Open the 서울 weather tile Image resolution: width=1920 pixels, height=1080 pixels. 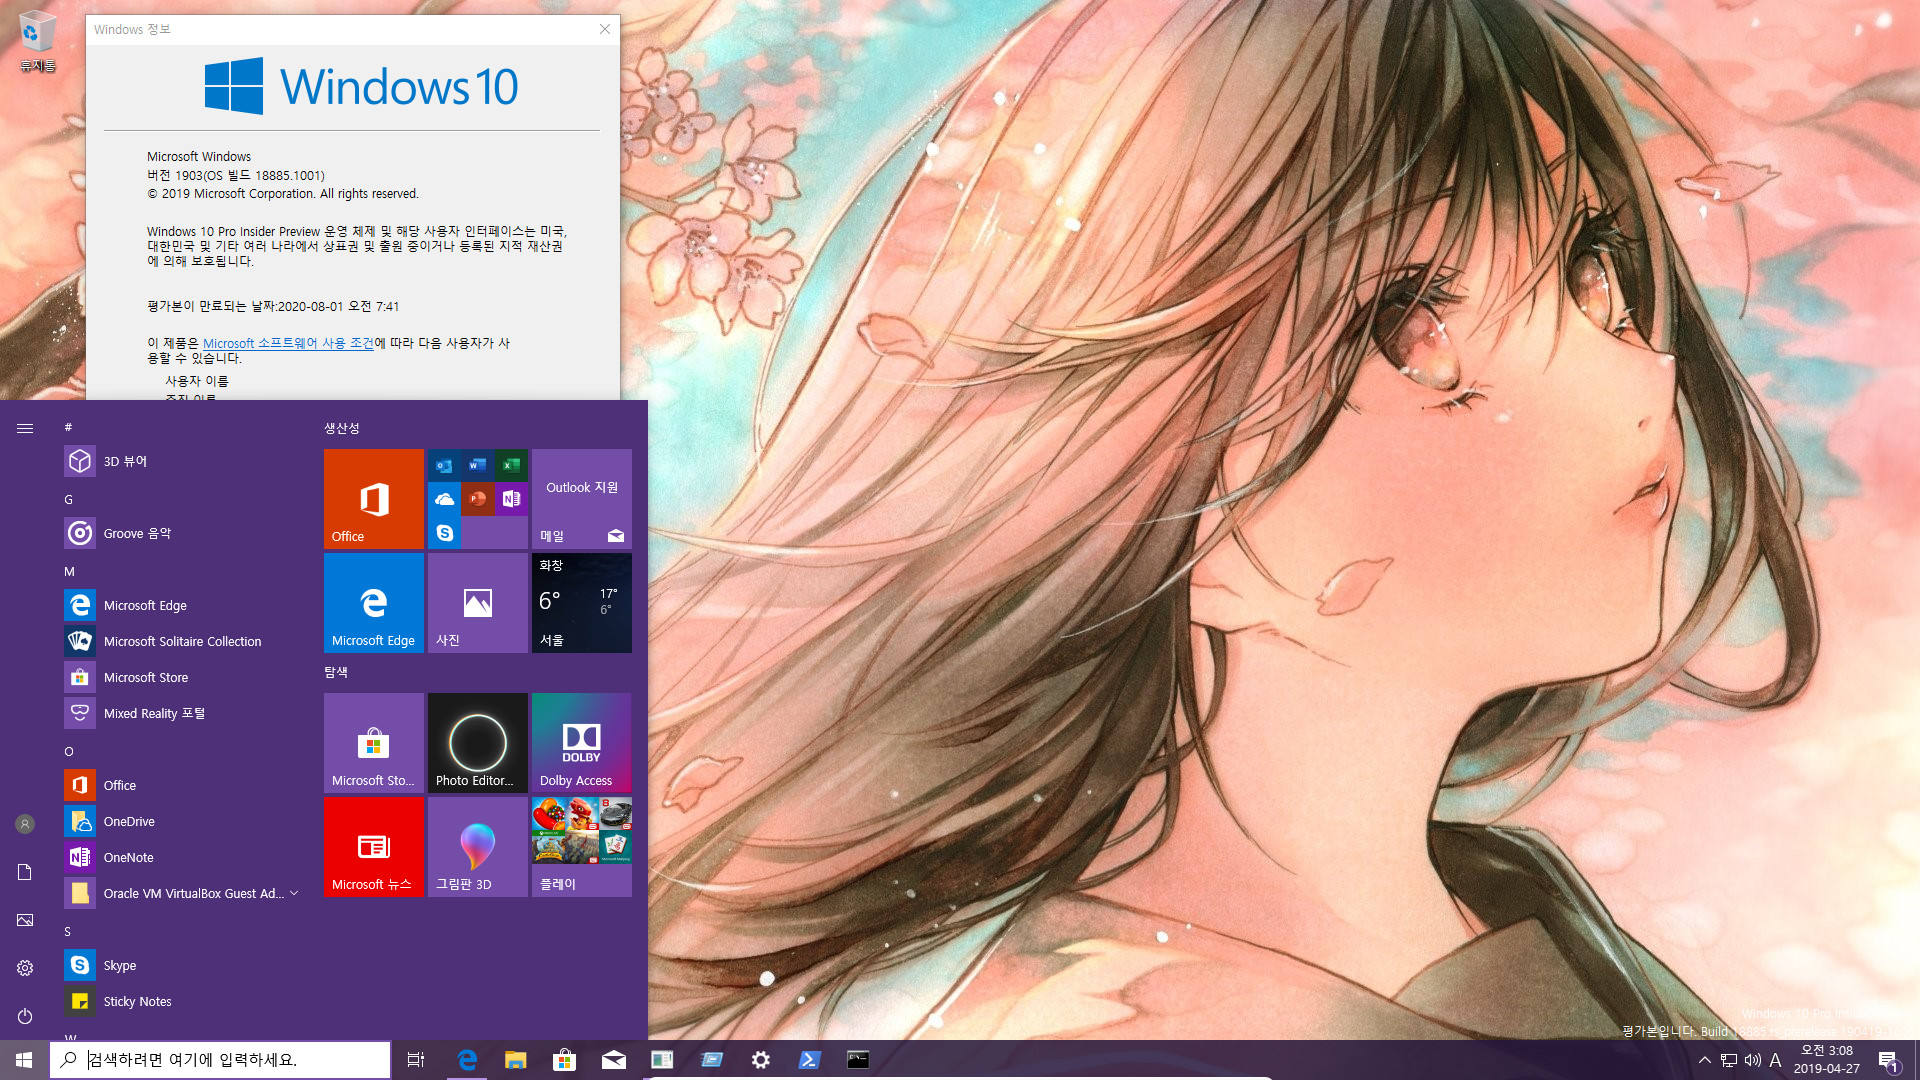[x=582, y=603]
